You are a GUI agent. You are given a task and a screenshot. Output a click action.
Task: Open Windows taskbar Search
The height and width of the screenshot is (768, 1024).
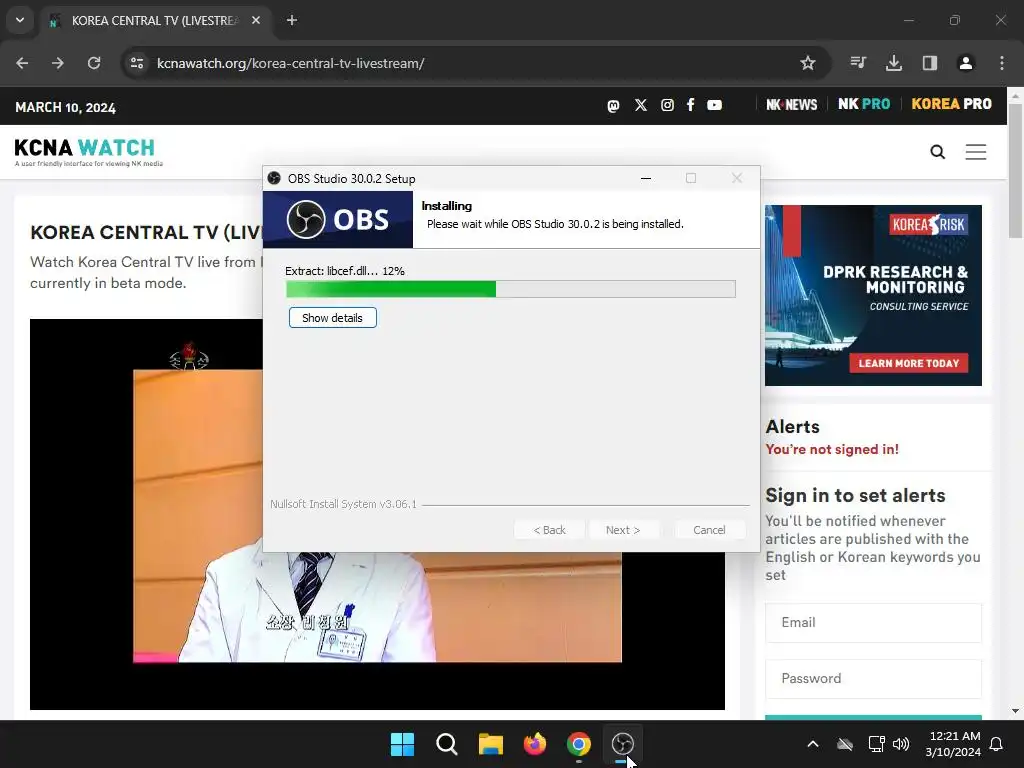coord(447,744)
